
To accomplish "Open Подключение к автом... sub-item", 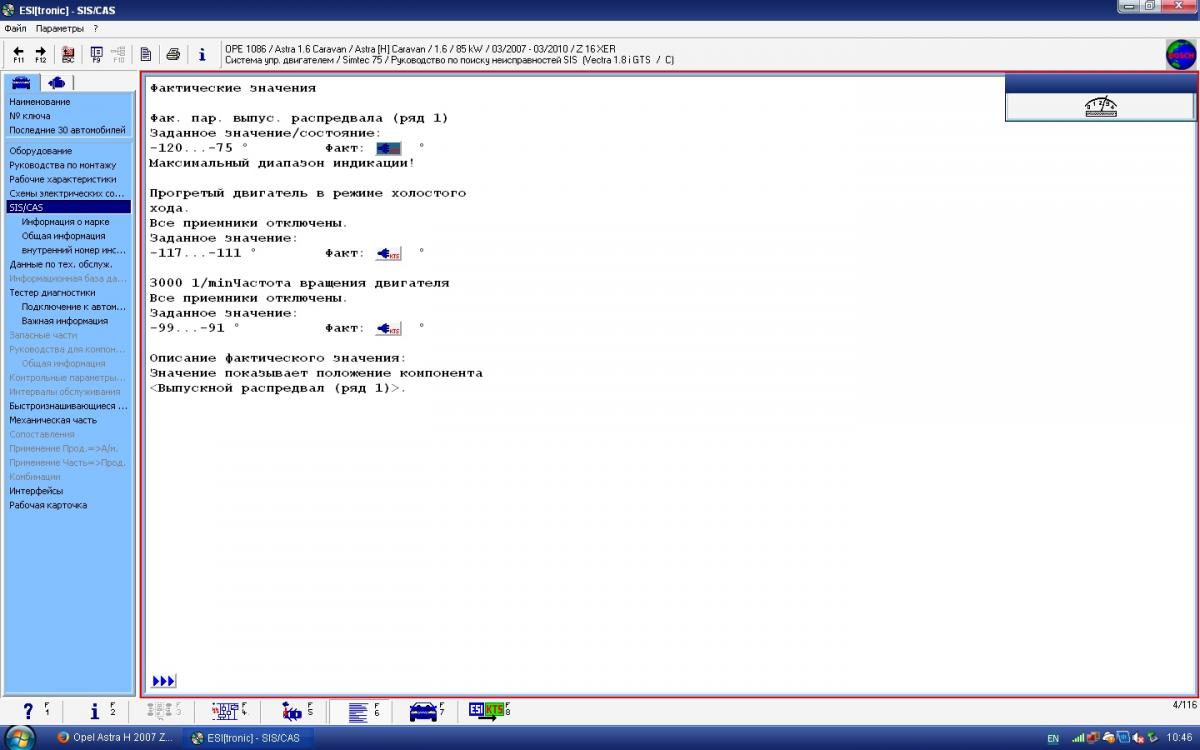I will pyautogui.click(x=75, y=307).
